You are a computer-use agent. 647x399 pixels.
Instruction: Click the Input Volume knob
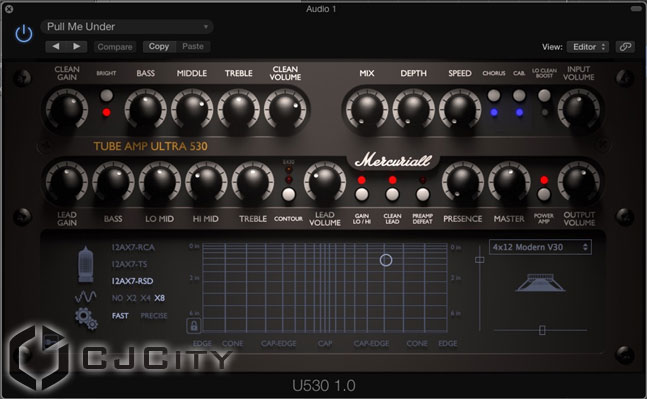coord(579,109)
